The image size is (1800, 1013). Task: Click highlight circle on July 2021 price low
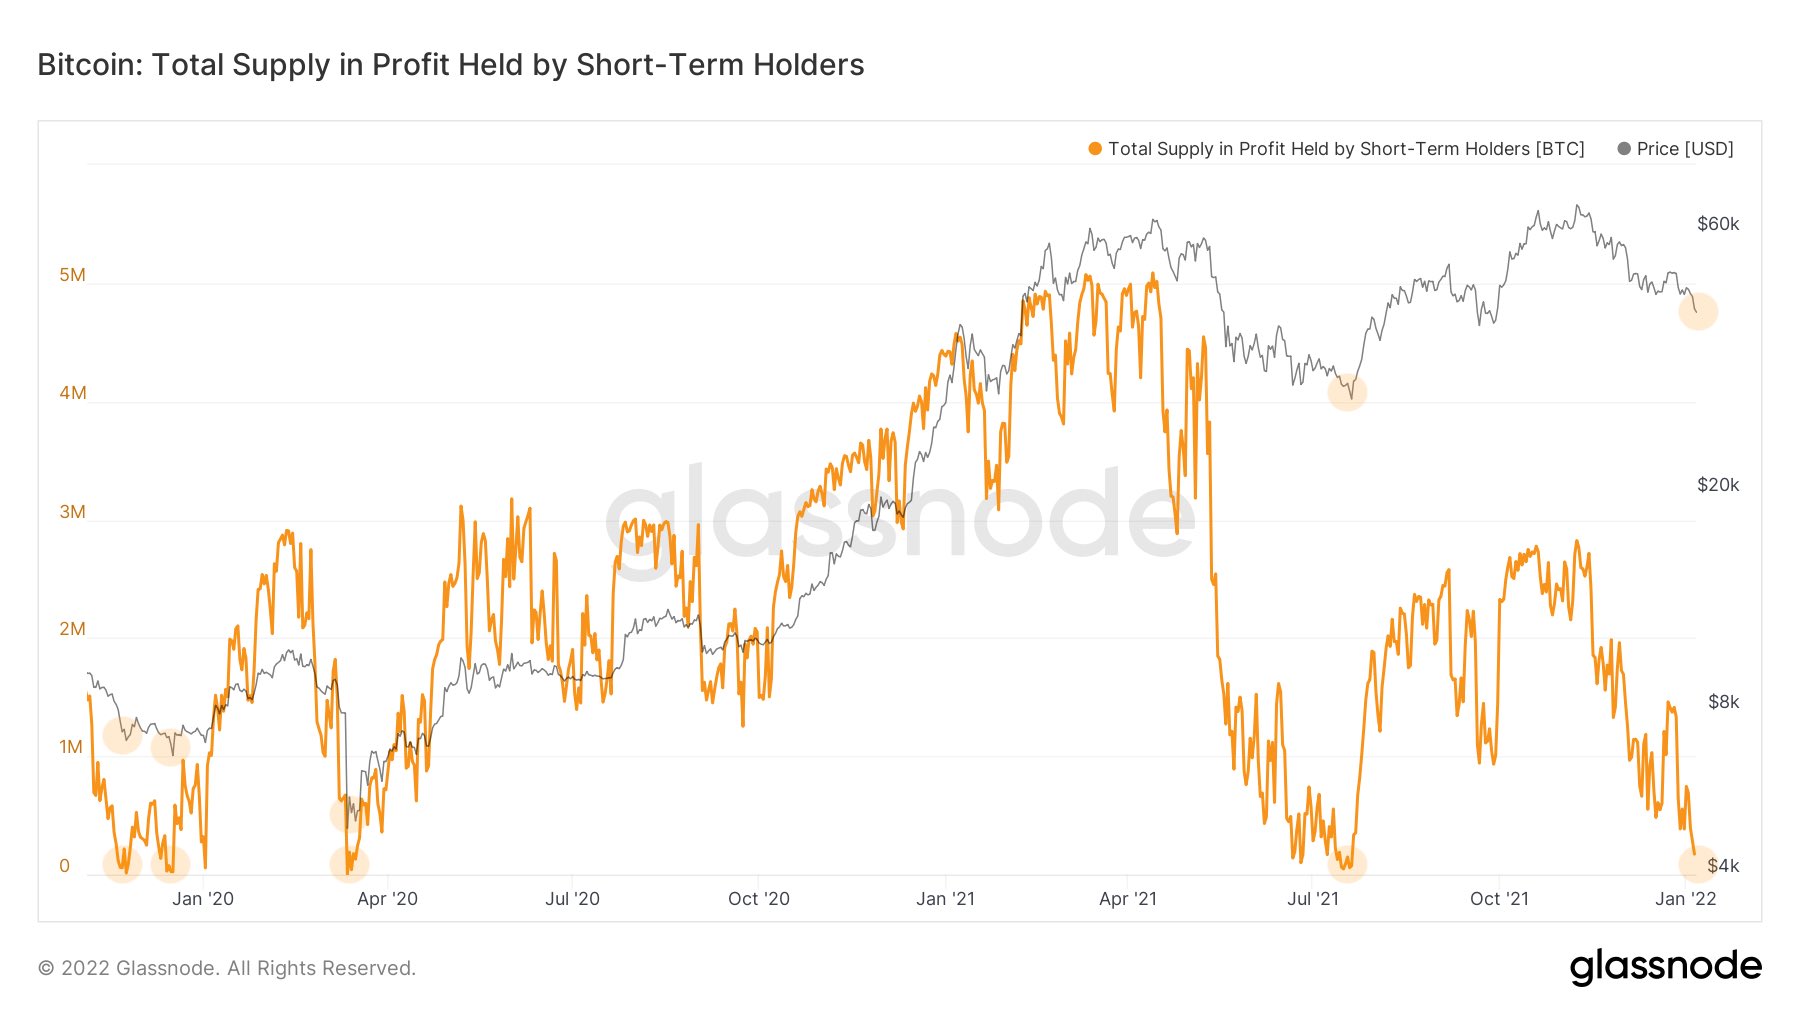[x=1347, y=392]
